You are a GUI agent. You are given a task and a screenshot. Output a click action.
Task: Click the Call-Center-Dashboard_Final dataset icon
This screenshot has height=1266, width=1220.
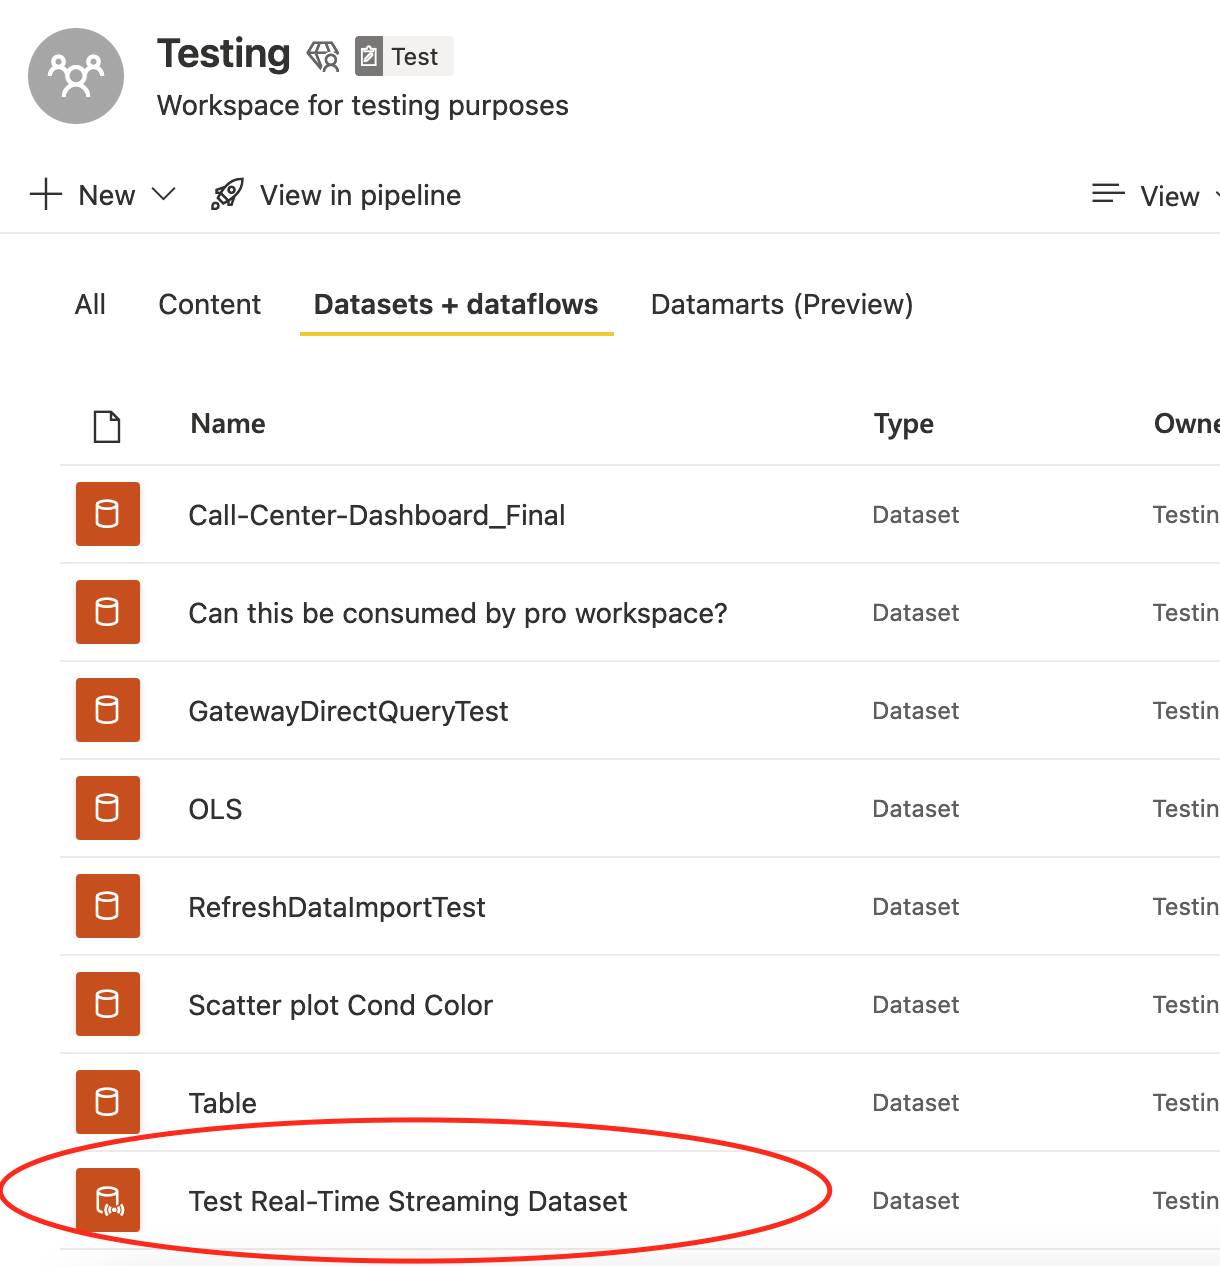pyautogui.click(x=107, y=514)
